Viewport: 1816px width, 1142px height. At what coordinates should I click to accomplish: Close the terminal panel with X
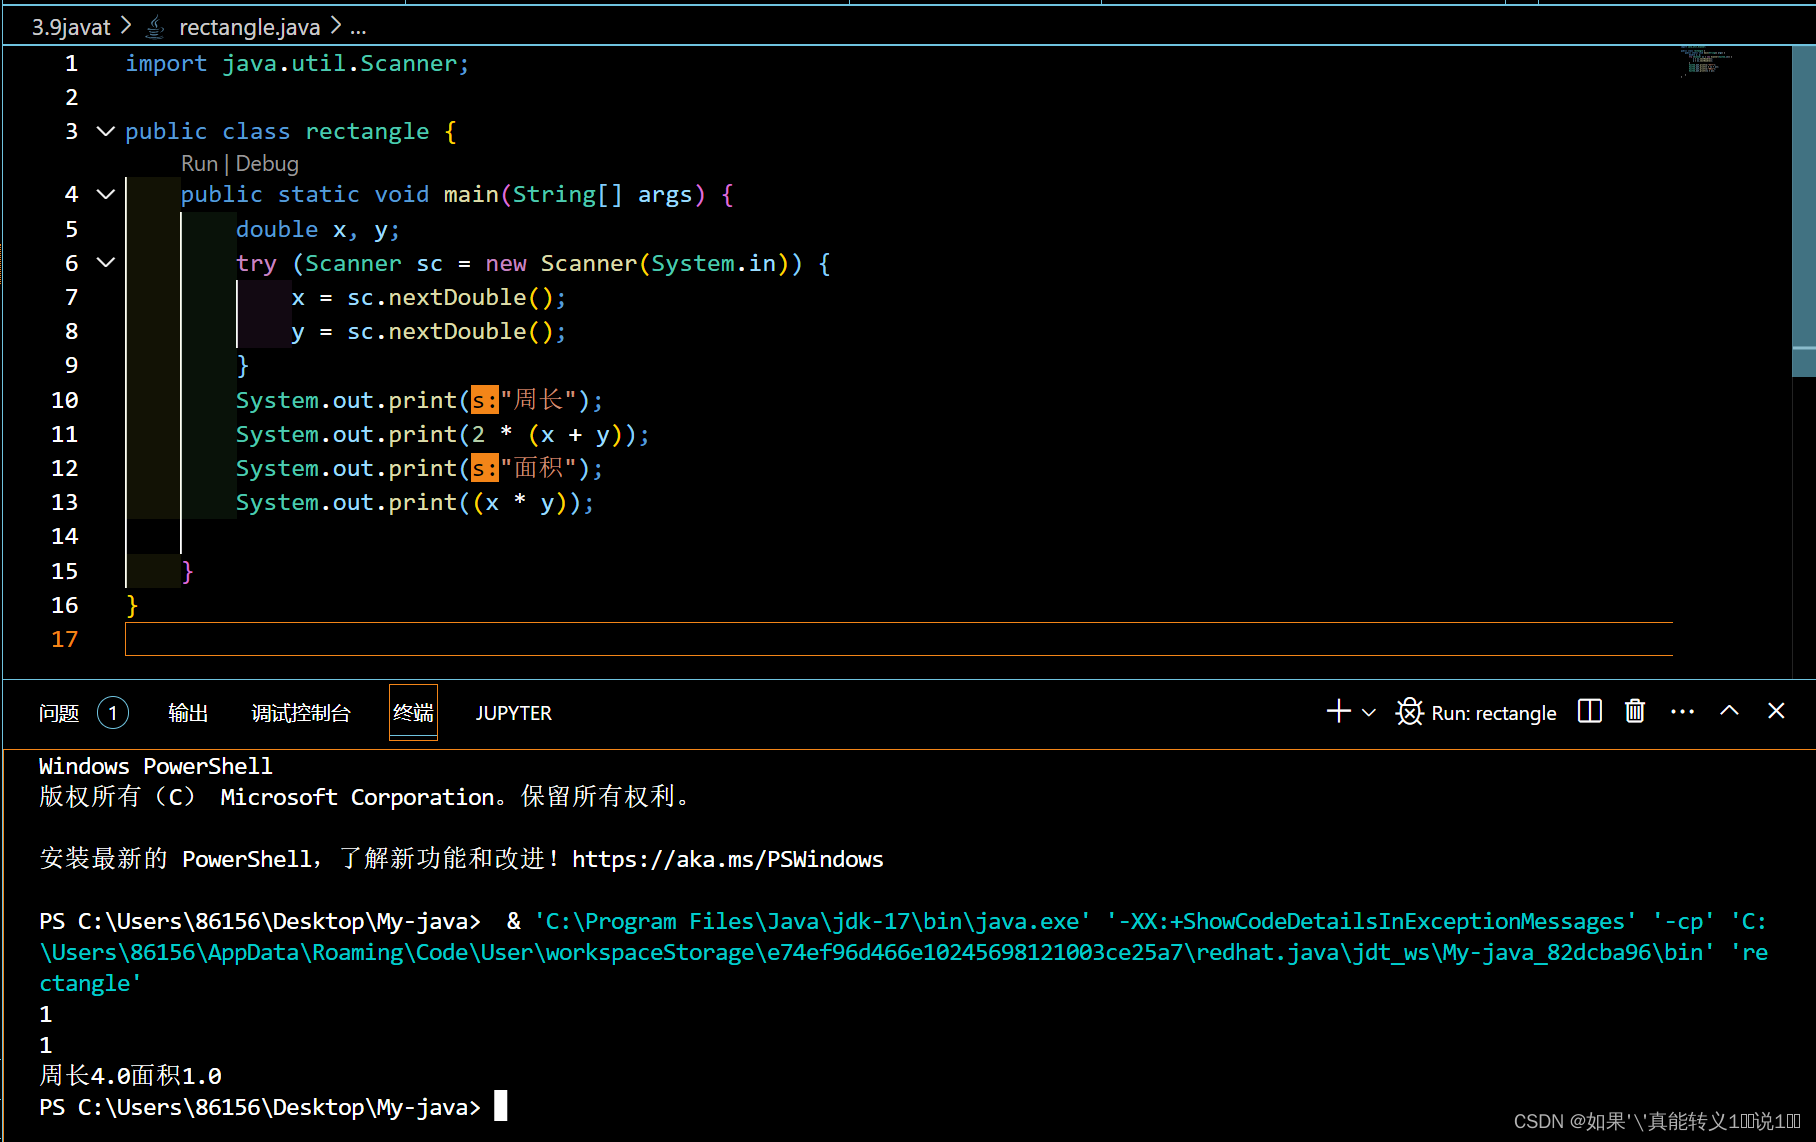point(1776,710)
